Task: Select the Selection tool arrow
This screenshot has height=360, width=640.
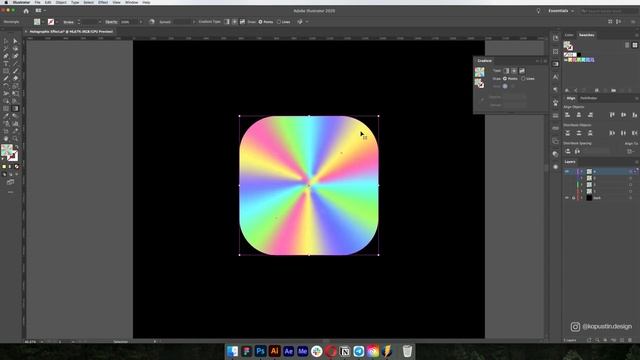Action: tap(6, 41)
